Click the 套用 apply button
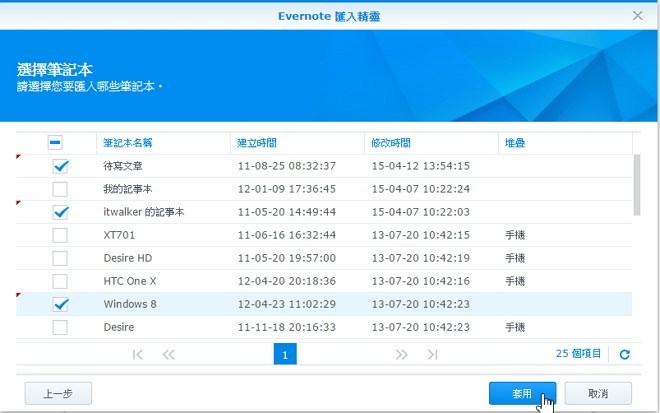The width and height of the screenshot is (660, 413). click(x=522, y=394)
